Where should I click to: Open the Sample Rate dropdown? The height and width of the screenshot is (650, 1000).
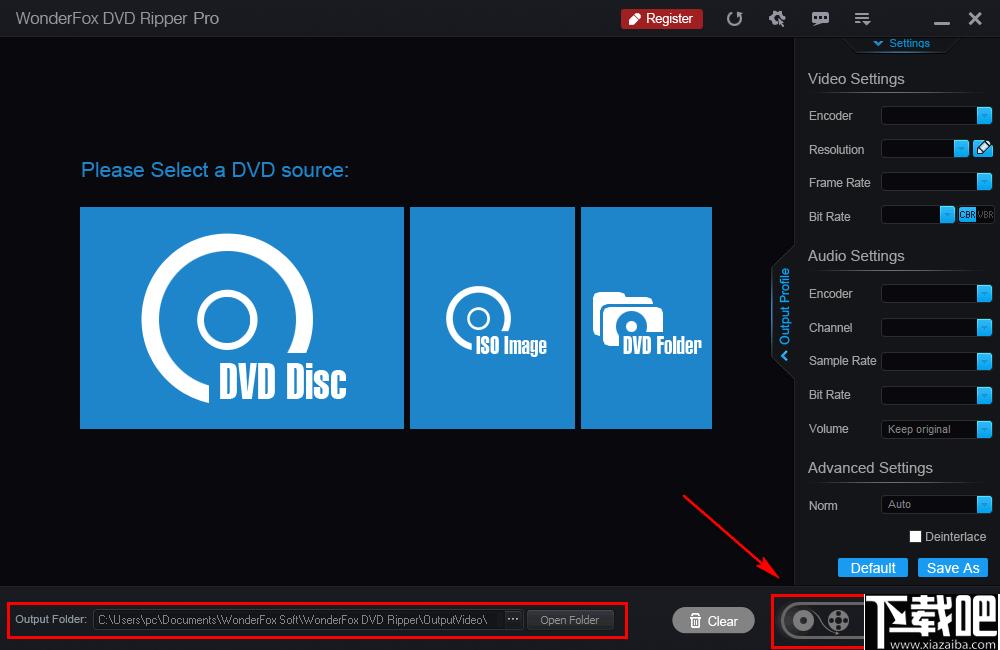pos(984,361)
